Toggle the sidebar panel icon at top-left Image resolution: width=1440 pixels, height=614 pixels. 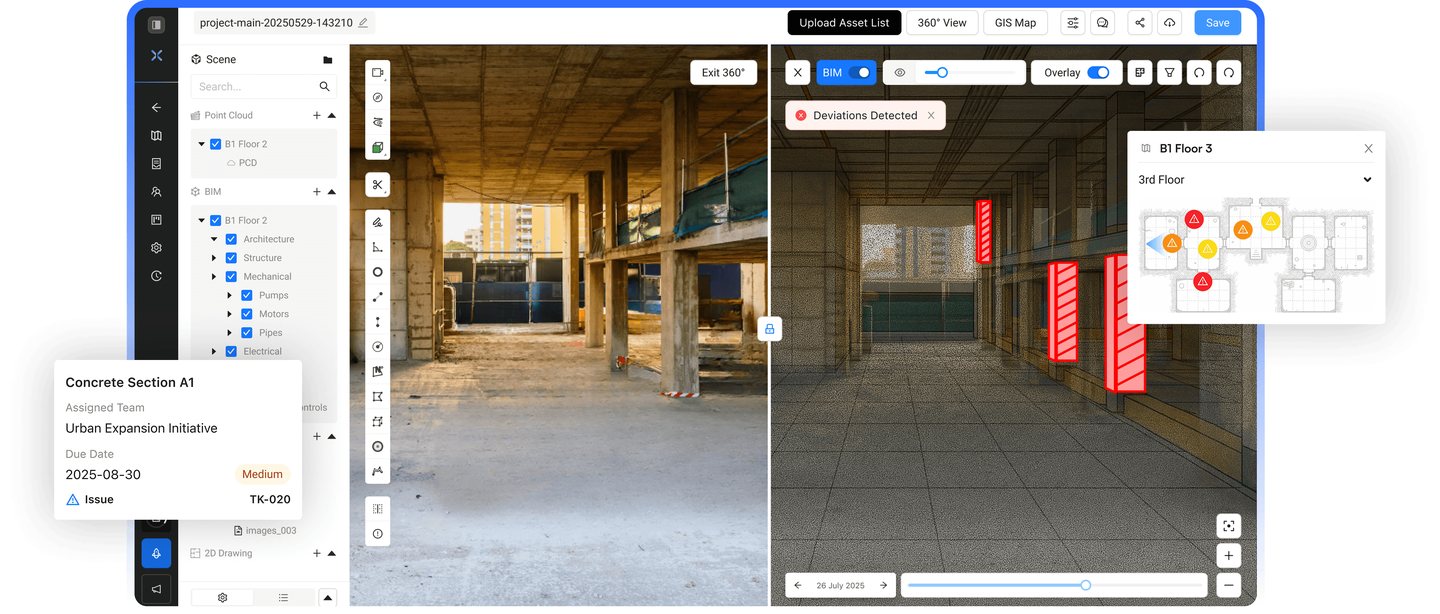click(x=156, y=25)
